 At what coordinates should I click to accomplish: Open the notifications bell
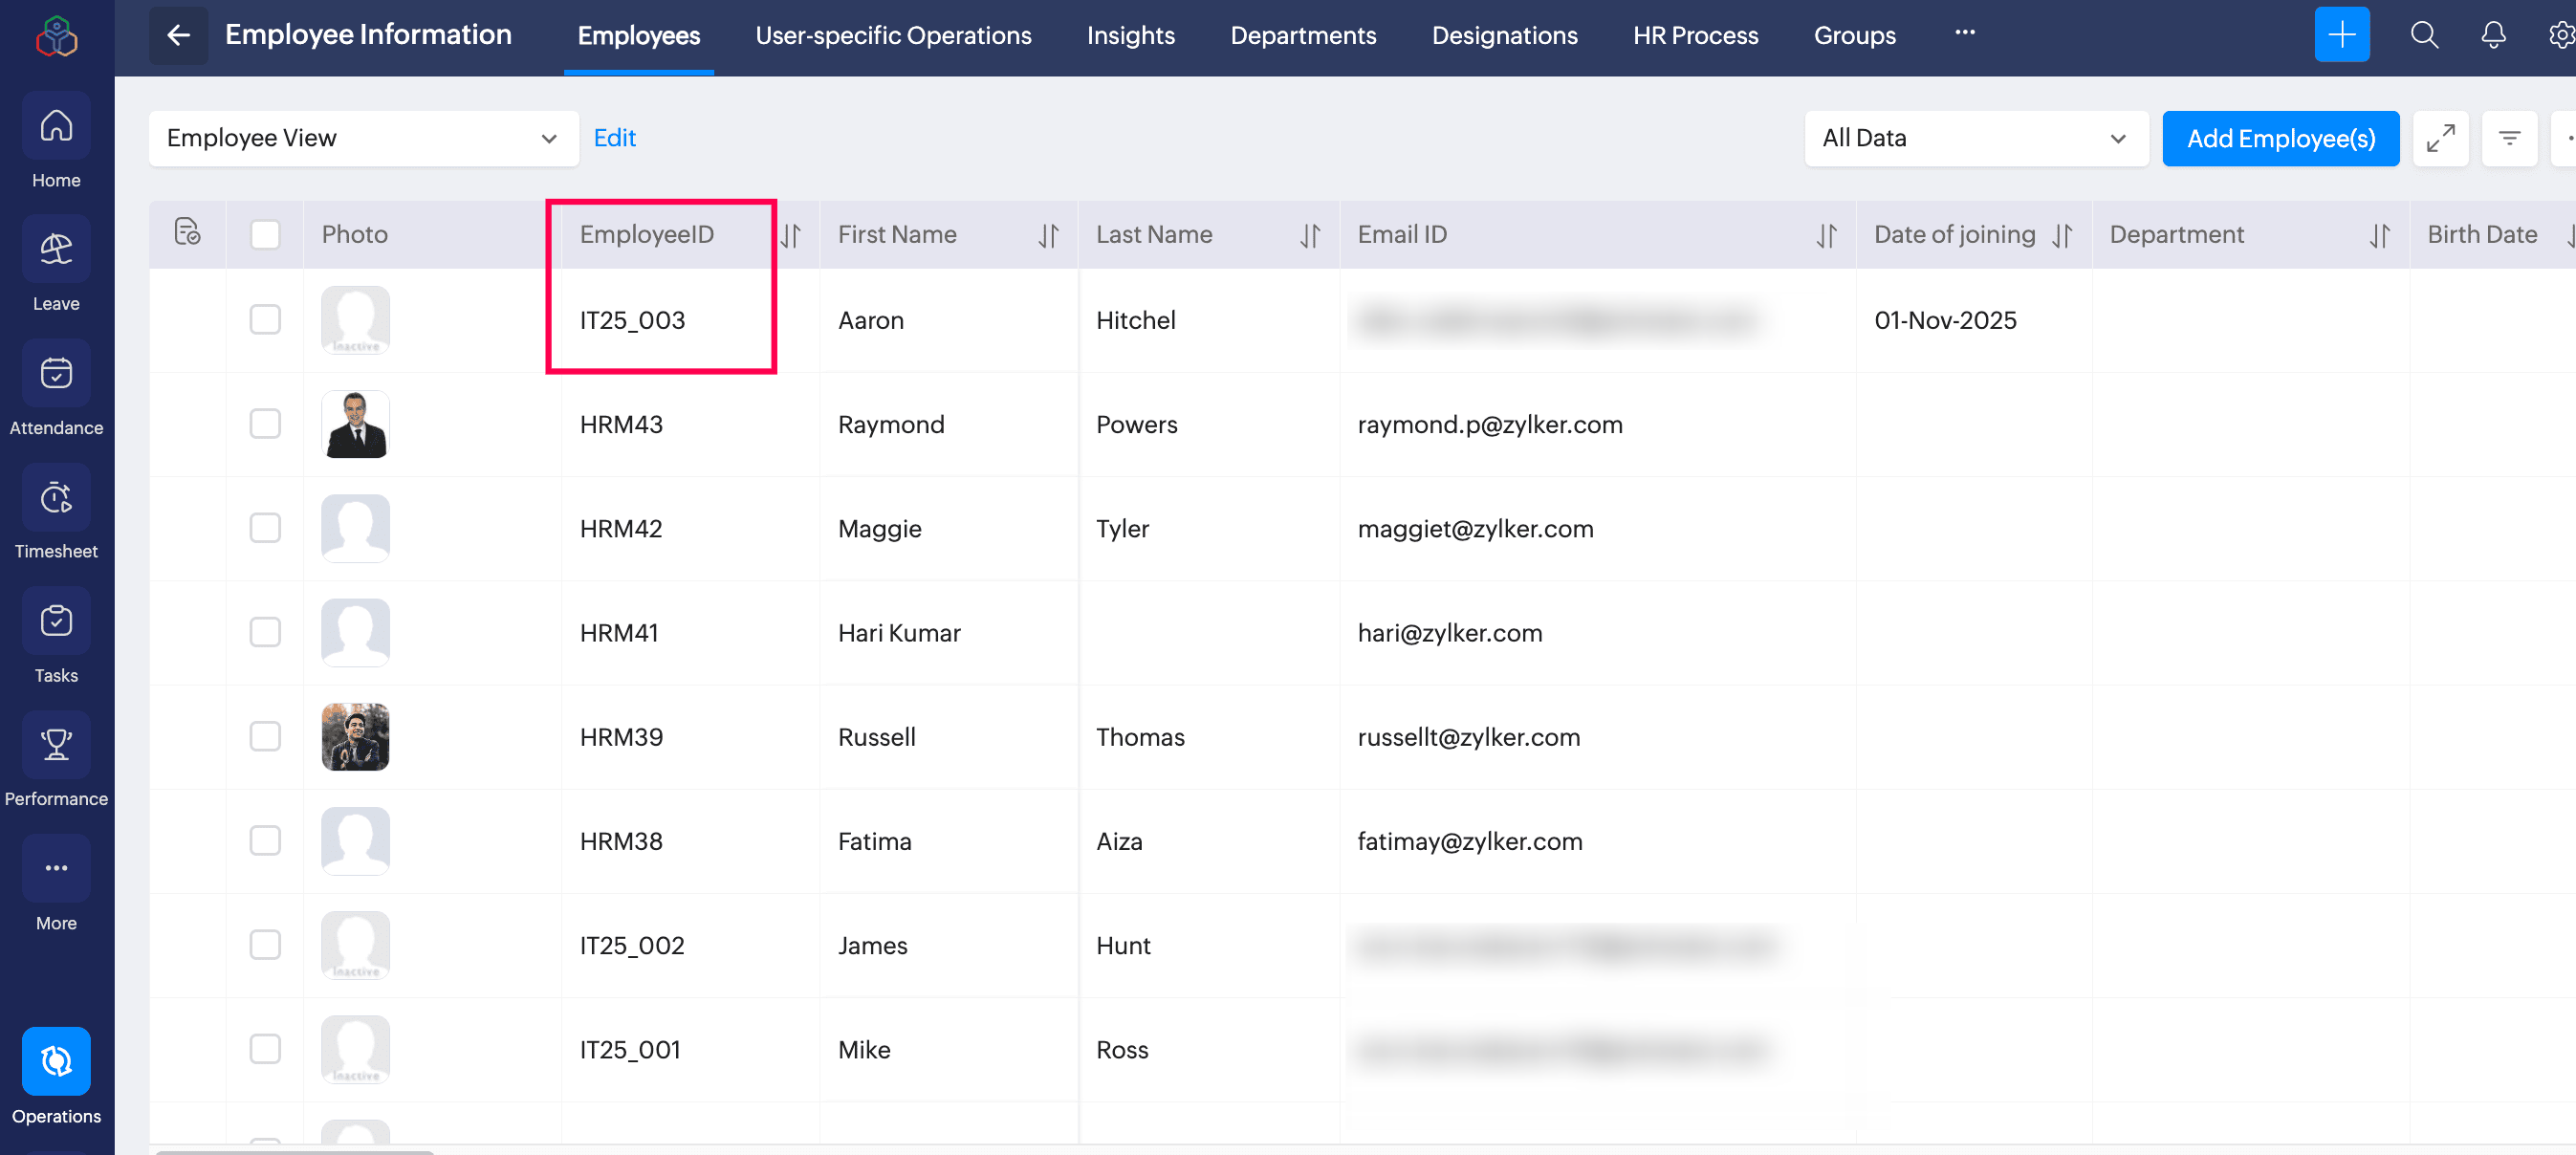(2493, 36)
